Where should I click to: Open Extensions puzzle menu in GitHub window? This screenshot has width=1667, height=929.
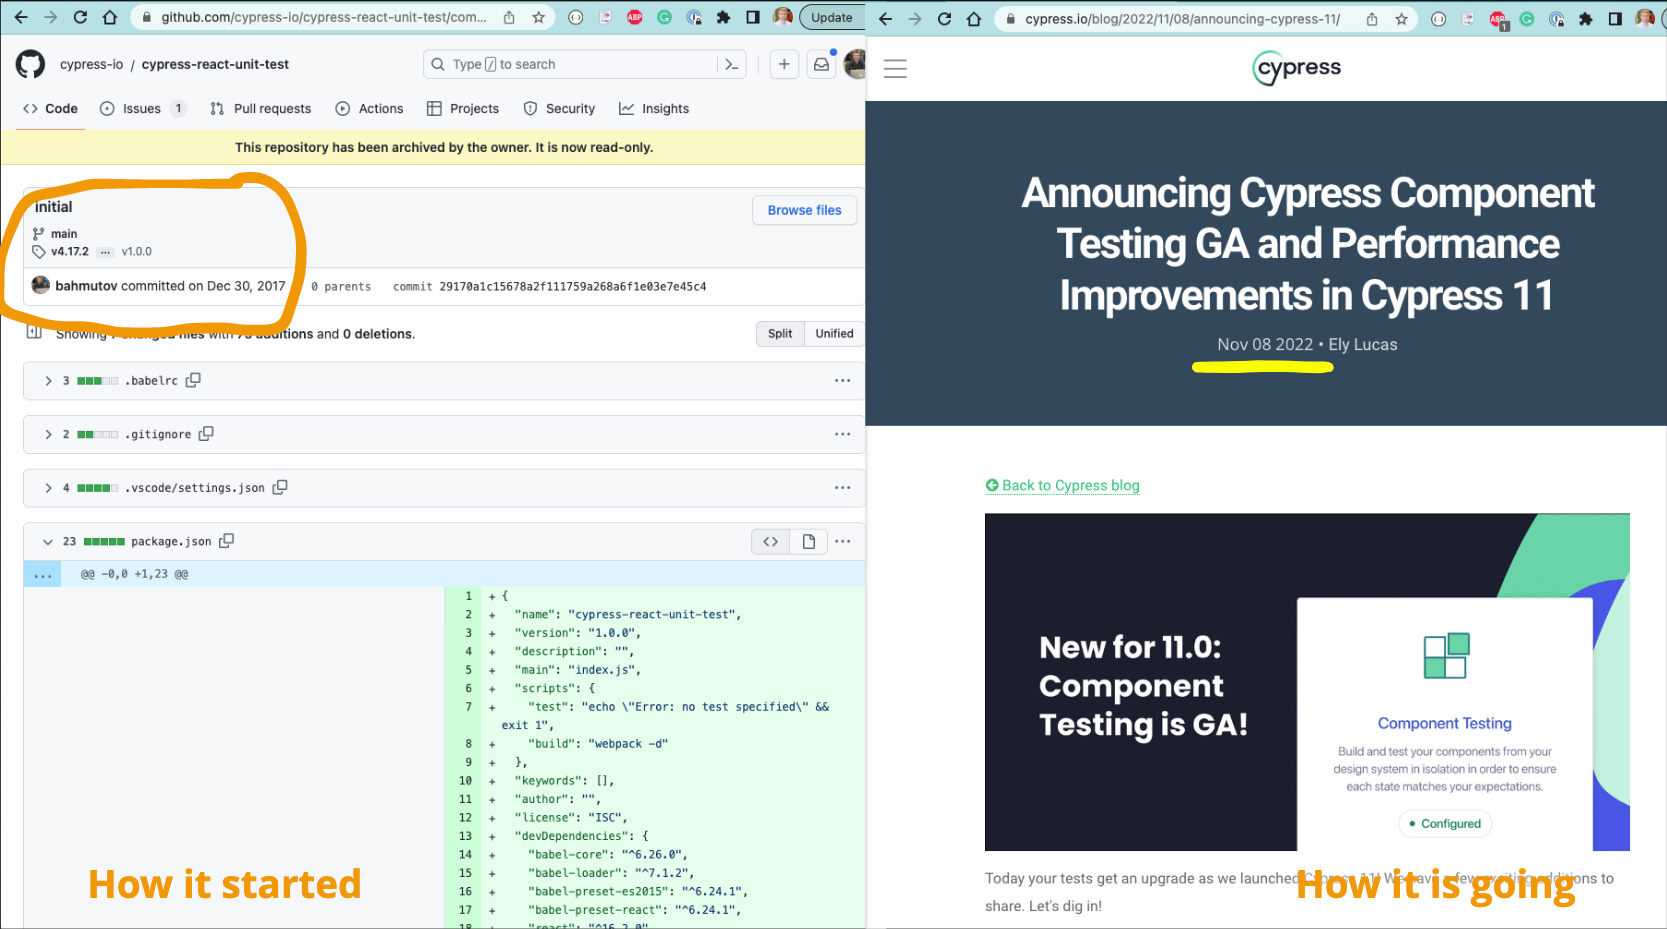(723, 17)
